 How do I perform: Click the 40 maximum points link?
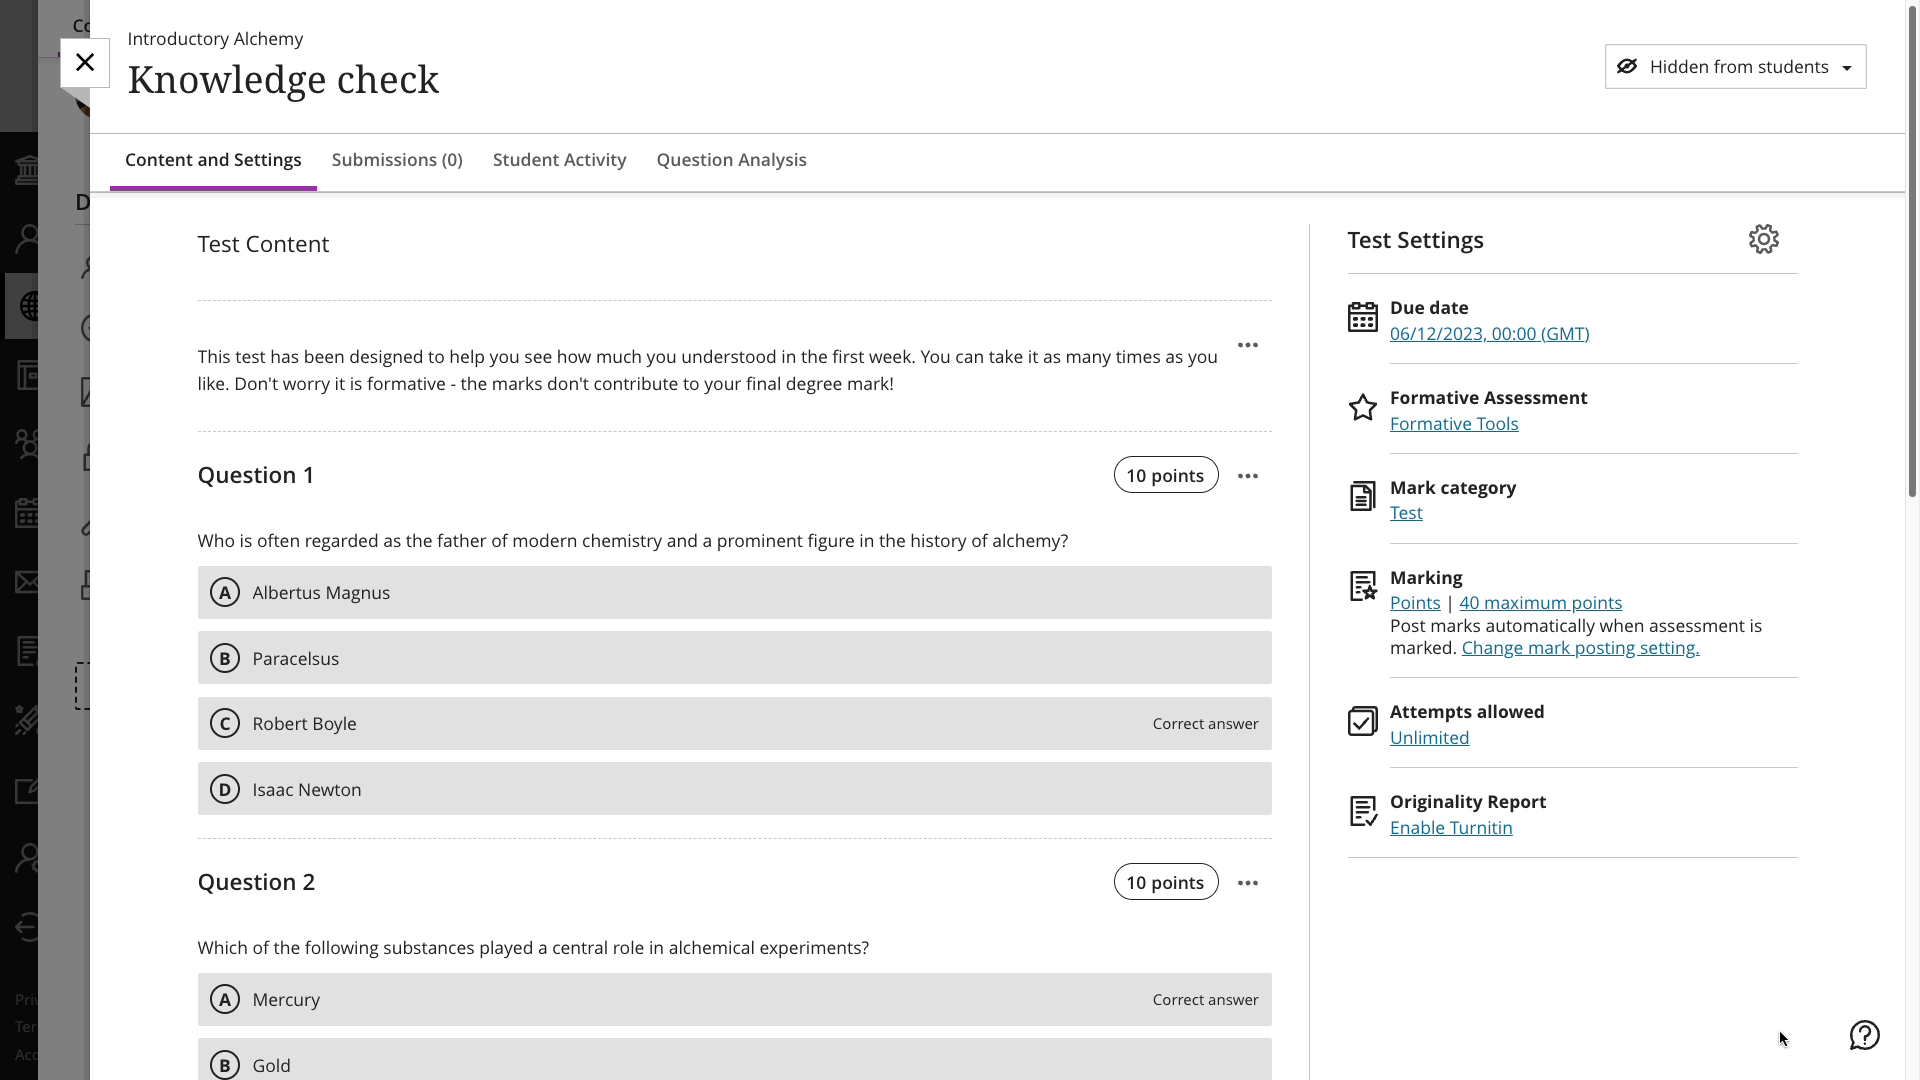[x=1540, y=603]
